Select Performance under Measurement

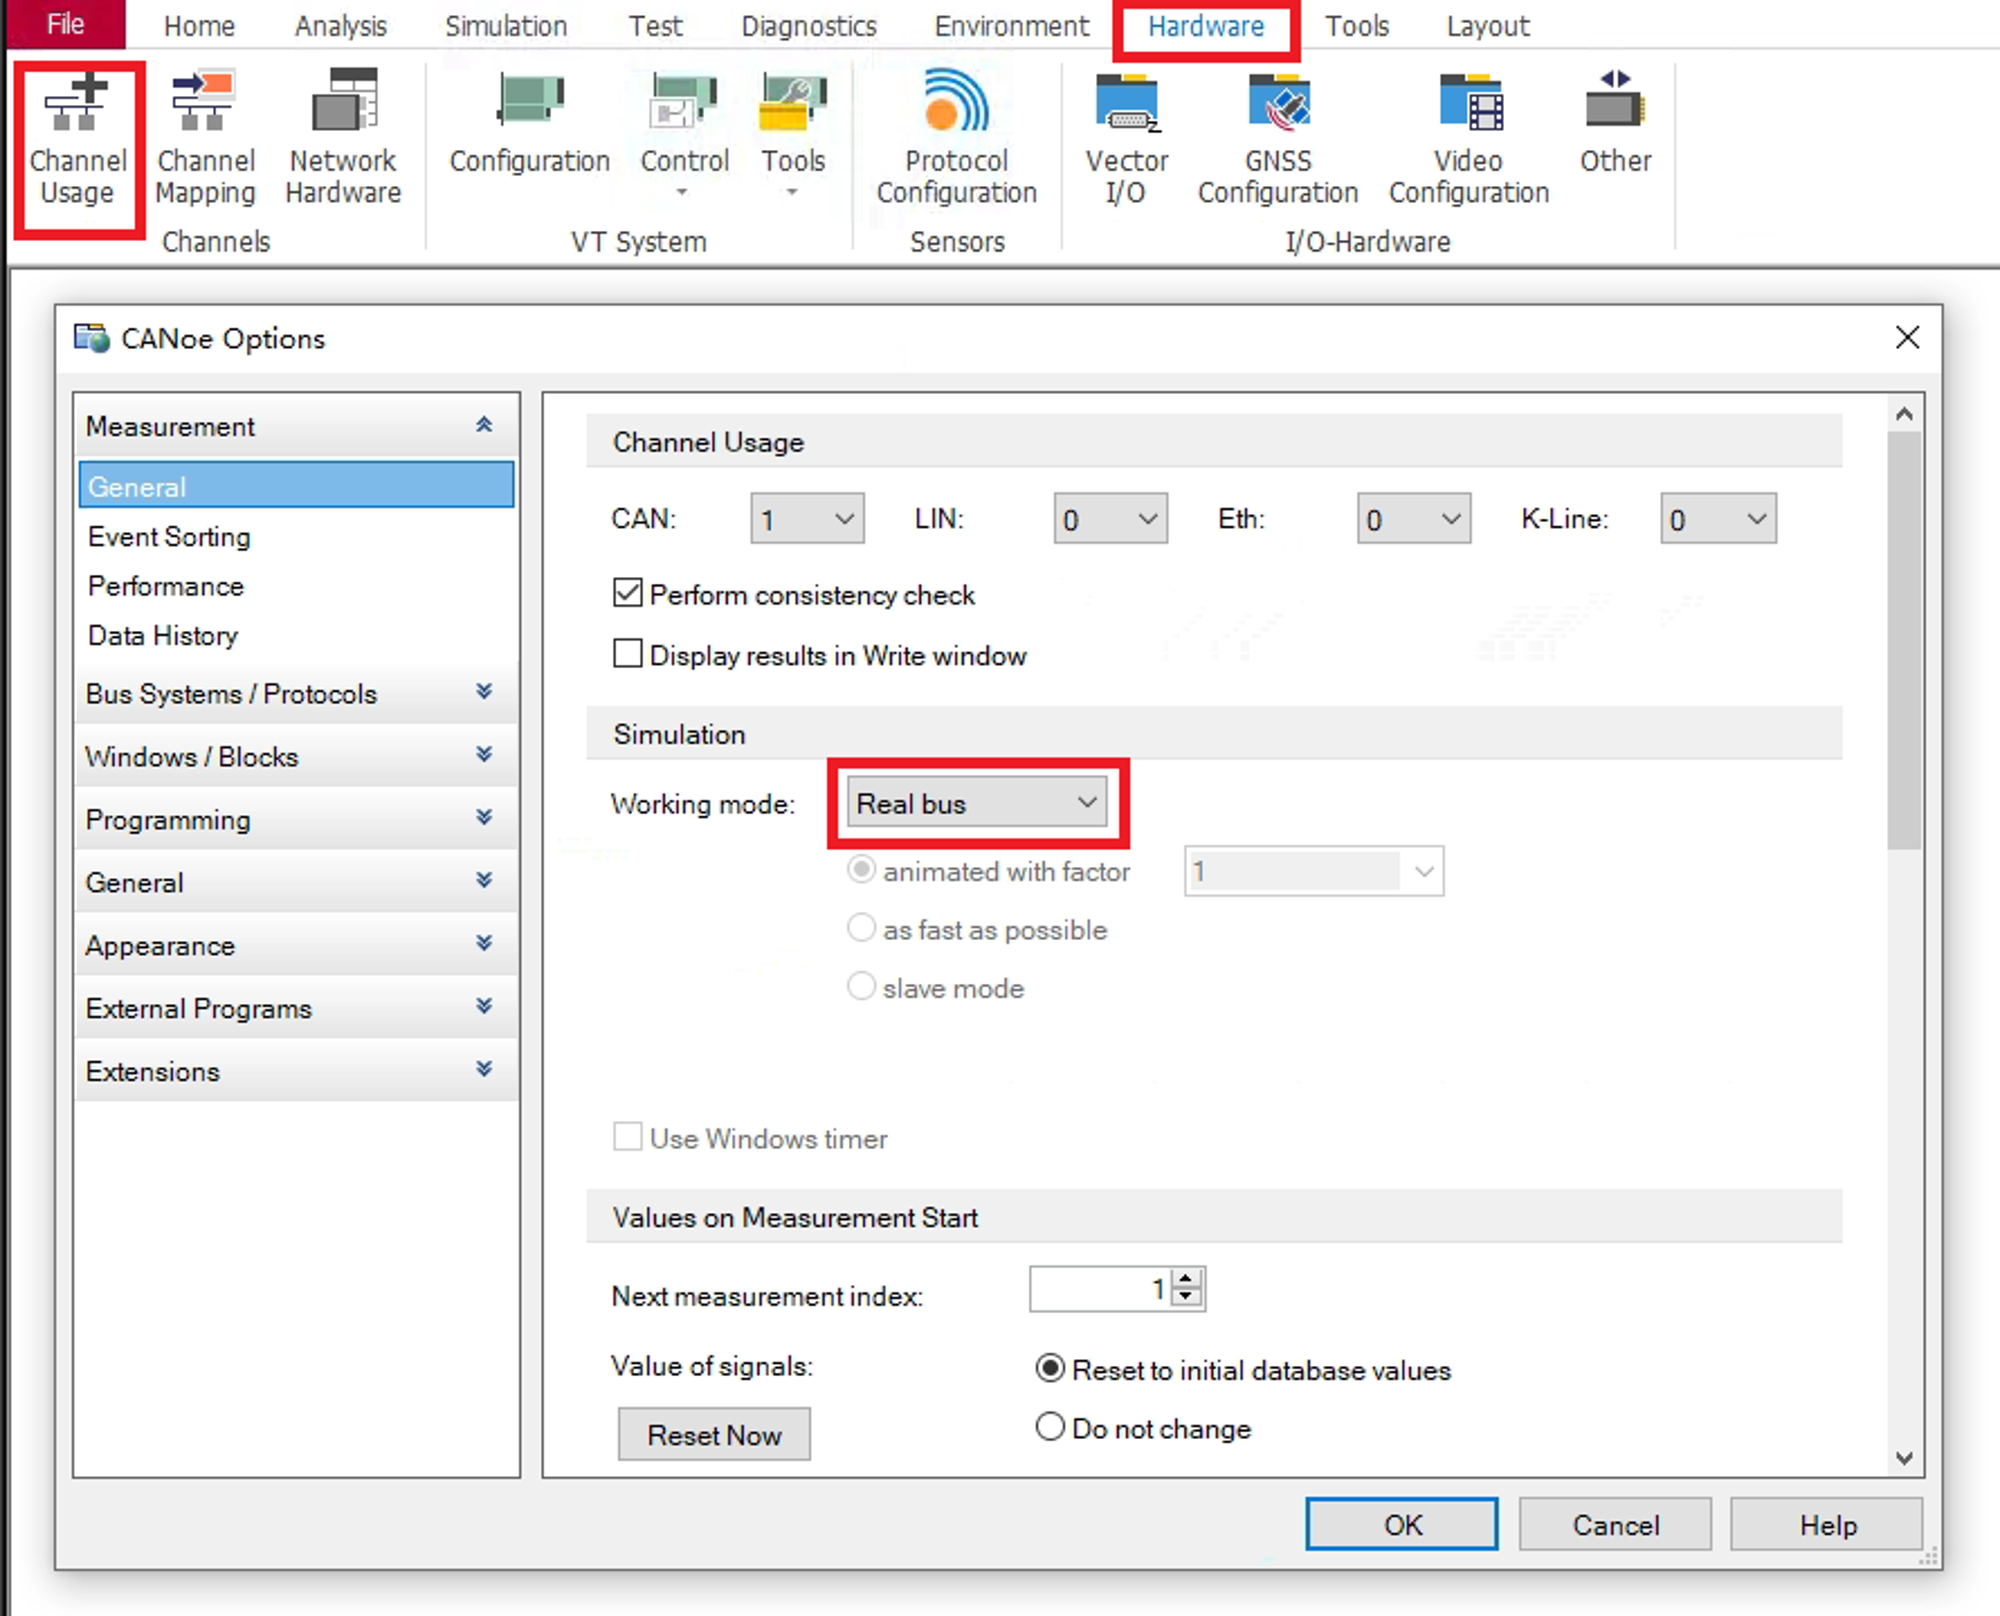point(166,585)
